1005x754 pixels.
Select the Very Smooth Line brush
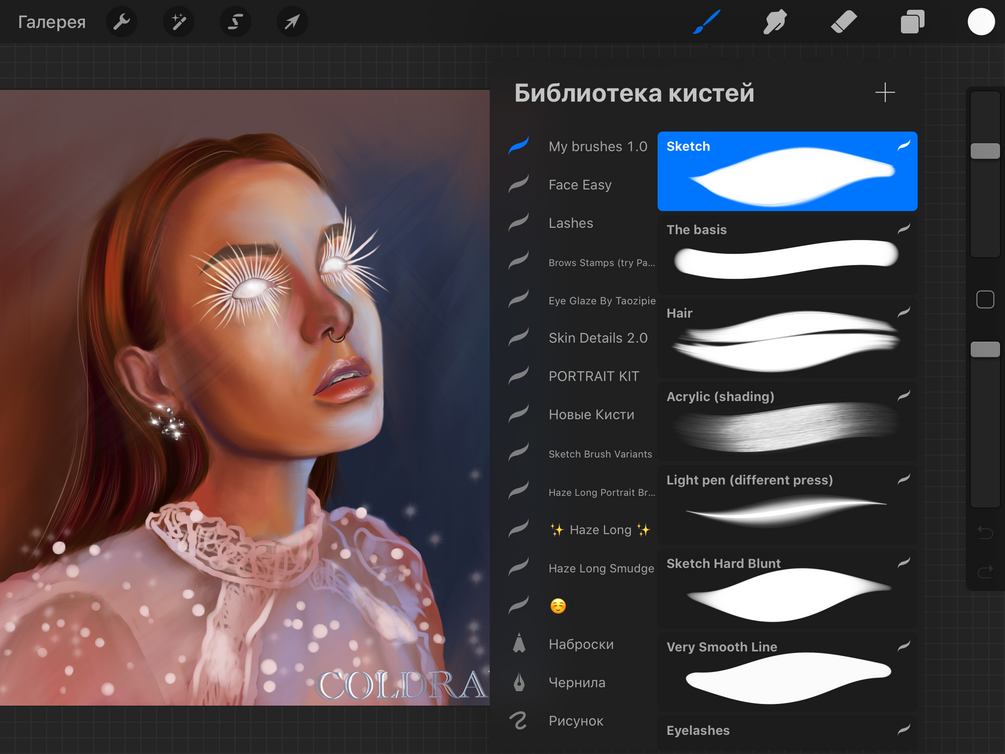787,672
